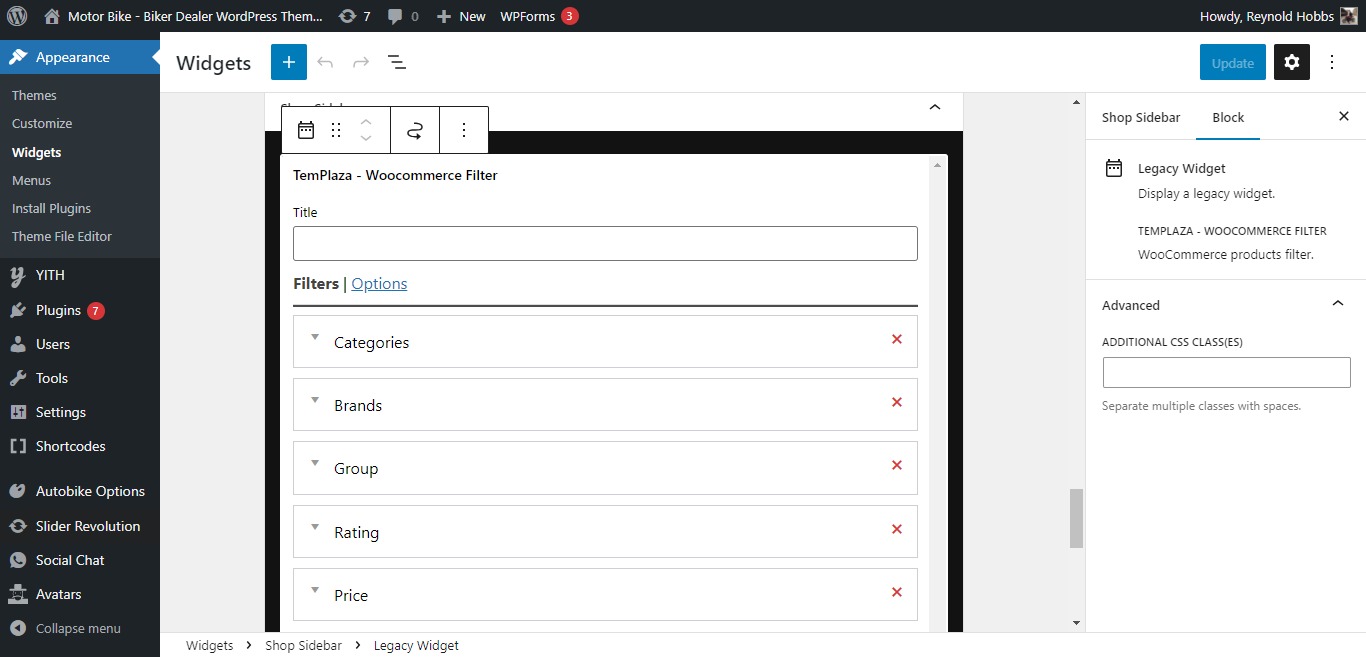Viewport: 1366px width, 657px height.
Task: Remove the Categories filter
Action: pos(897,339)
